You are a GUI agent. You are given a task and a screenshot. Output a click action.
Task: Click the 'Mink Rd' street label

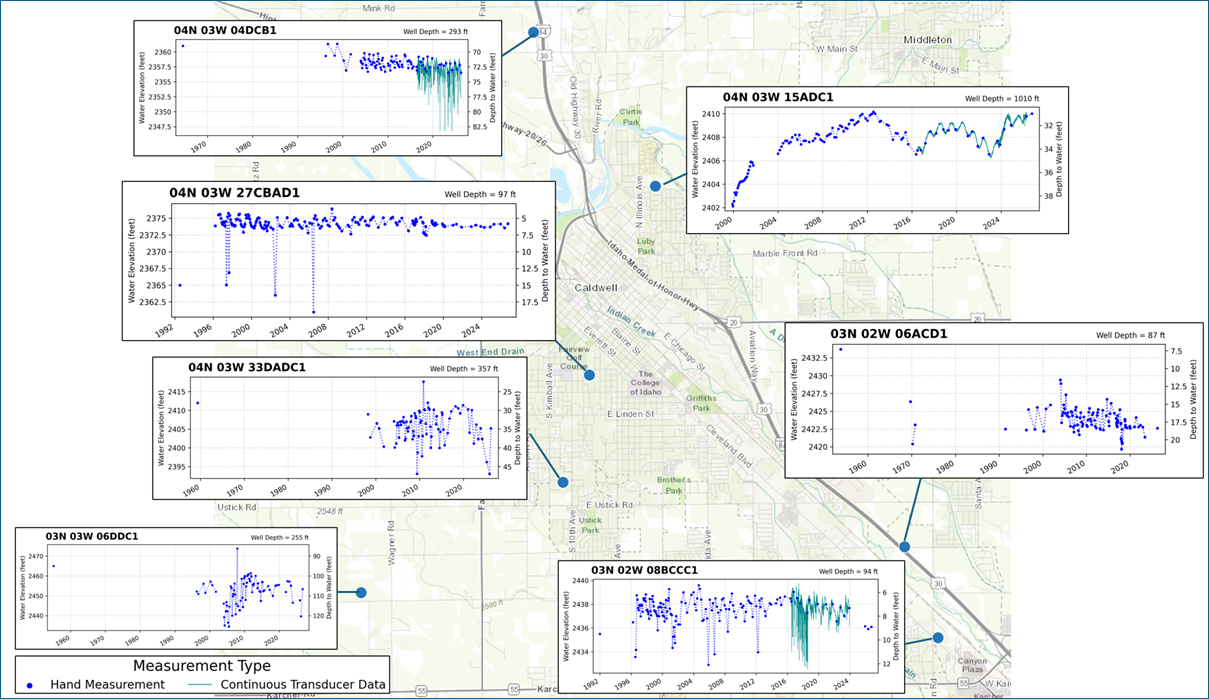[379, 7]
